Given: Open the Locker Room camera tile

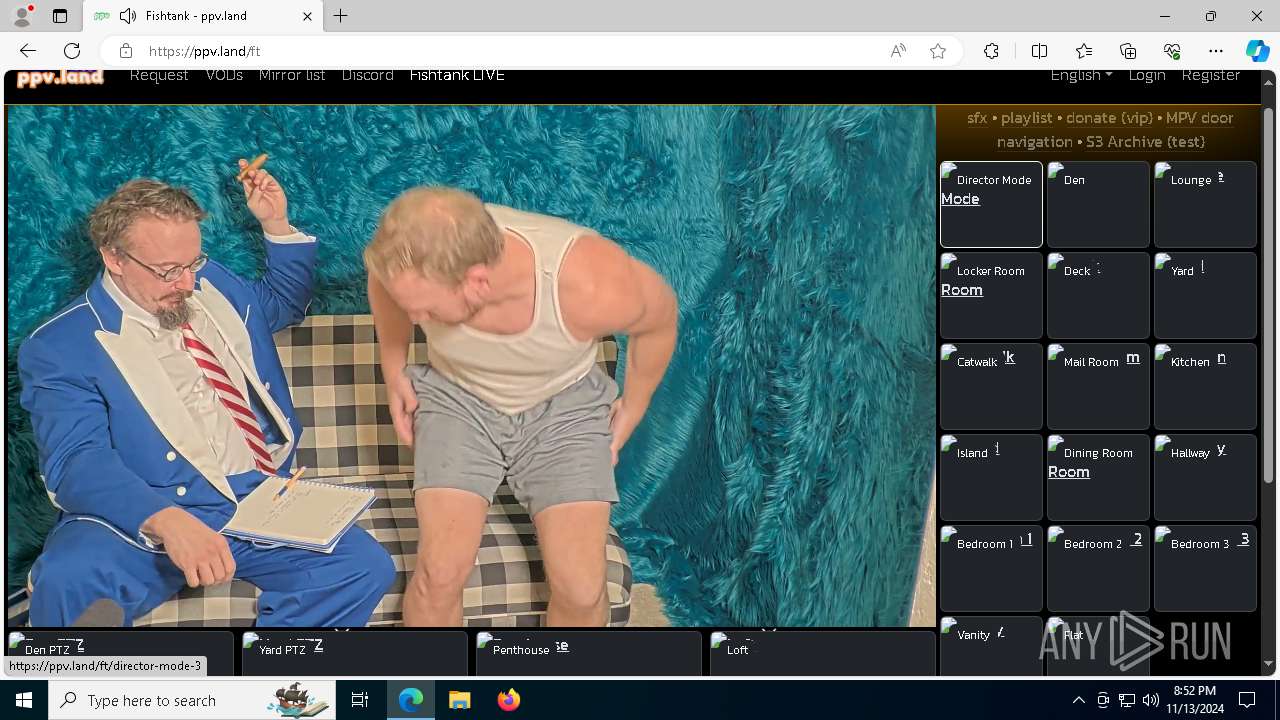Looking at the screenshot, I should pos(991,295).
